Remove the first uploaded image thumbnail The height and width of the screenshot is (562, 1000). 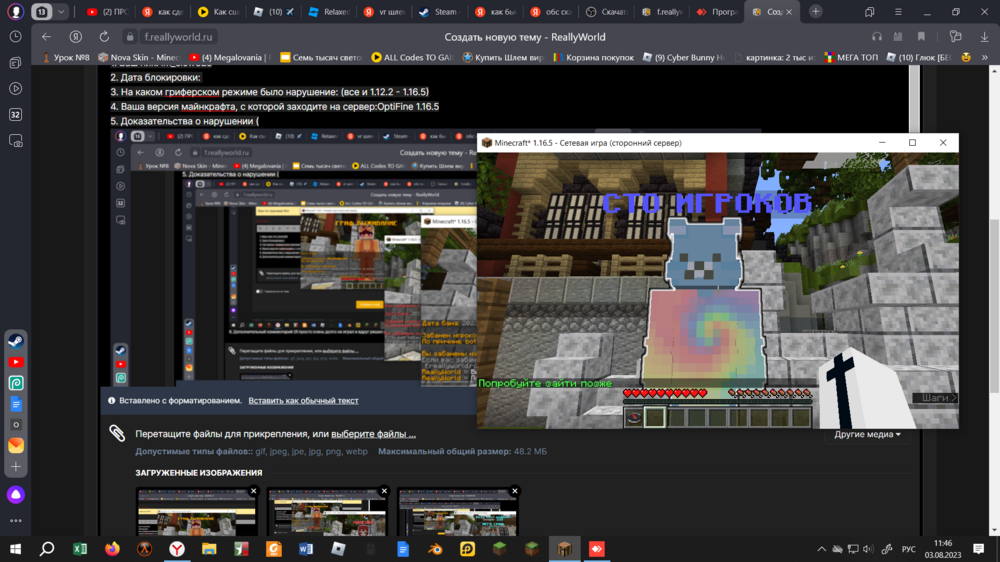tap(254, 491)
